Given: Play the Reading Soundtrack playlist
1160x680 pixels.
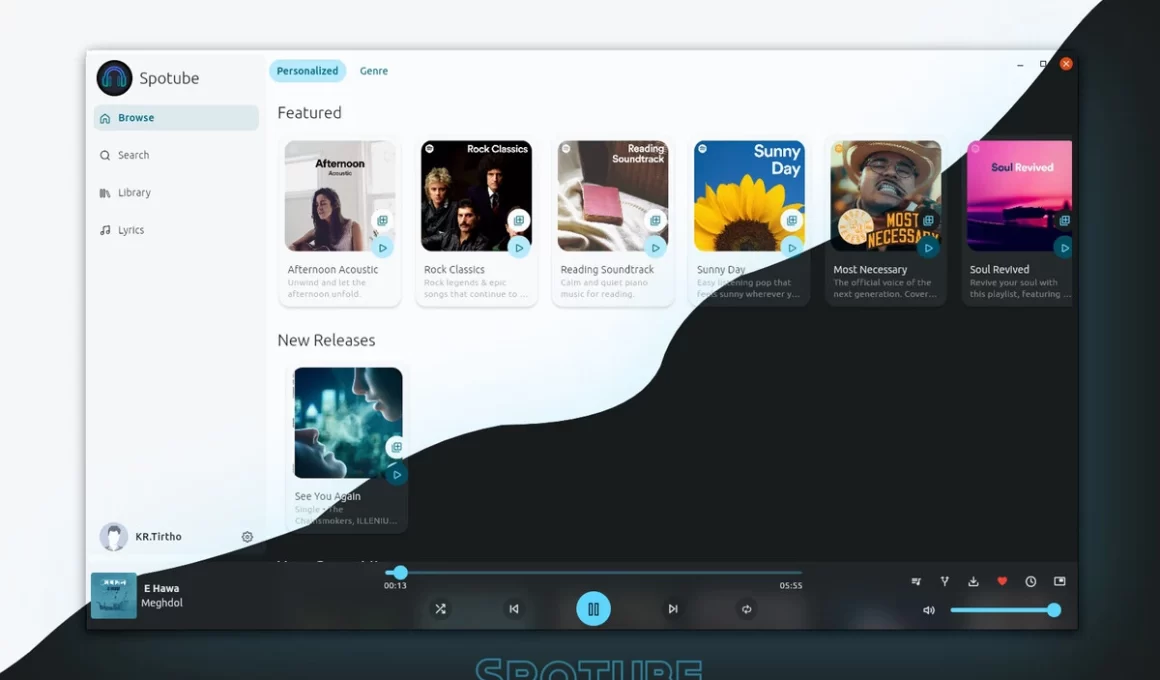Looking at the screenshot, I should coord(655,248).
